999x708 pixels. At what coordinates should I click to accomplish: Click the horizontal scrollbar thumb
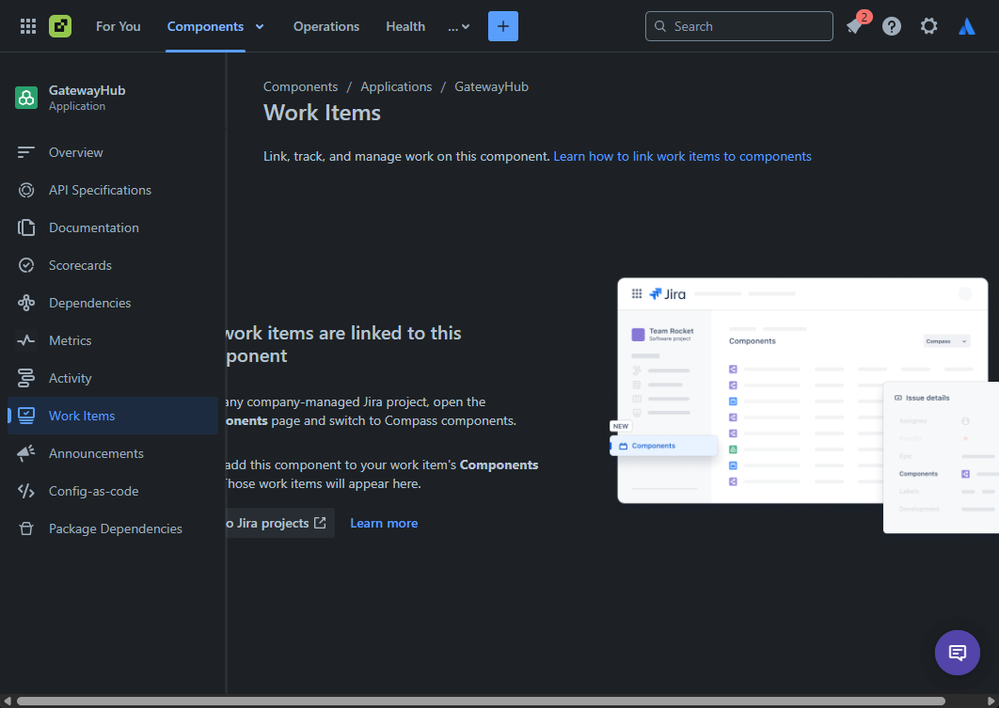481,701
